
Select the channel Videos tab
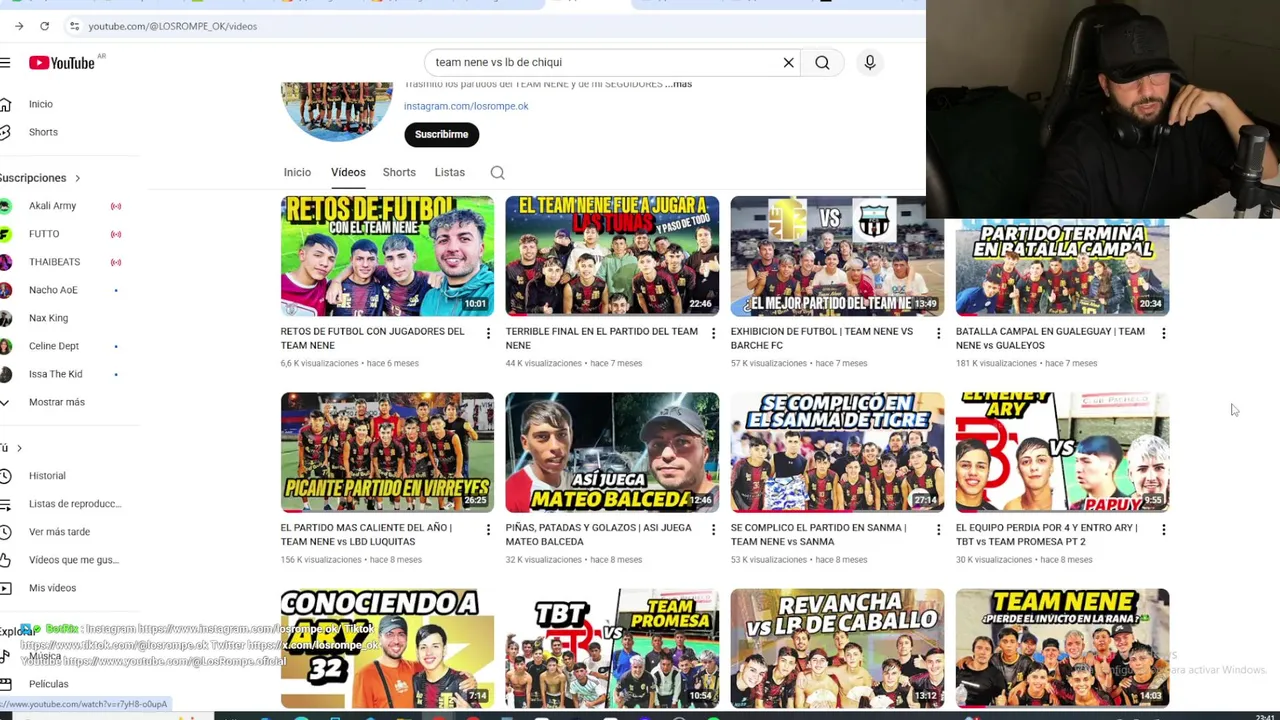pos(348,172)
